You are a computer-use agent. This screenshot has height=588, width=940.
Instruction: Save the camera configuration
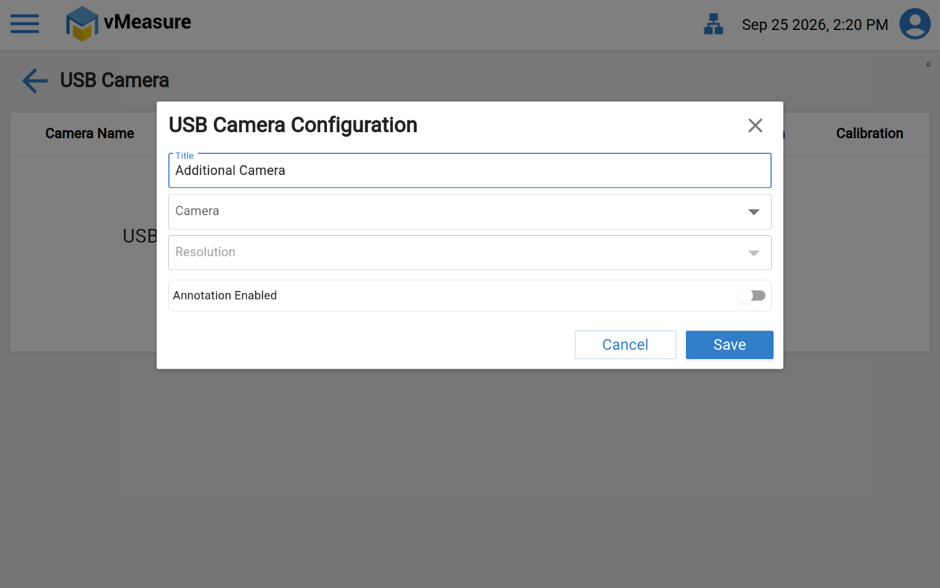click(730, 345)
